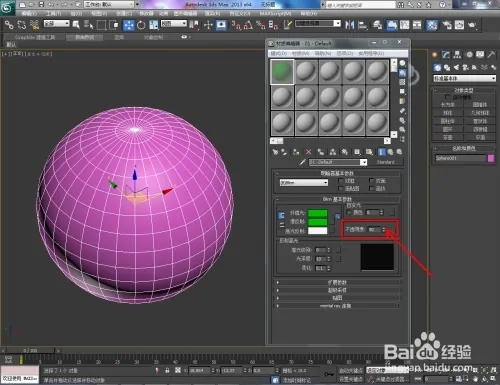The height and width of the screenshot is (385, 500).
Task: Click the material eyedropper pick icon
Action: [302, 162]
